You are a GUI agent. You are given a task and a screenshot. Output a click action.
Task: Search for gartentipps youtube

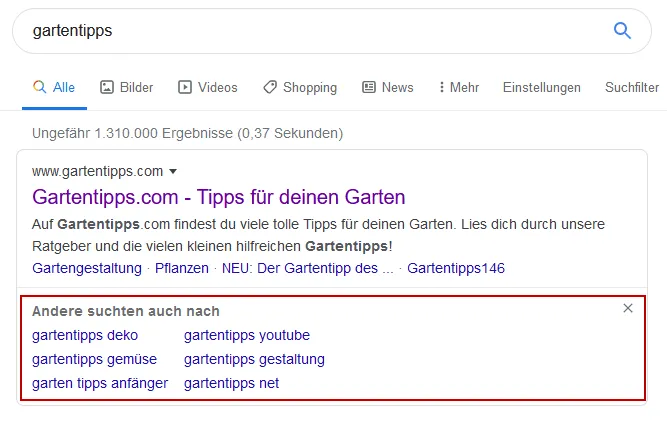247,336
